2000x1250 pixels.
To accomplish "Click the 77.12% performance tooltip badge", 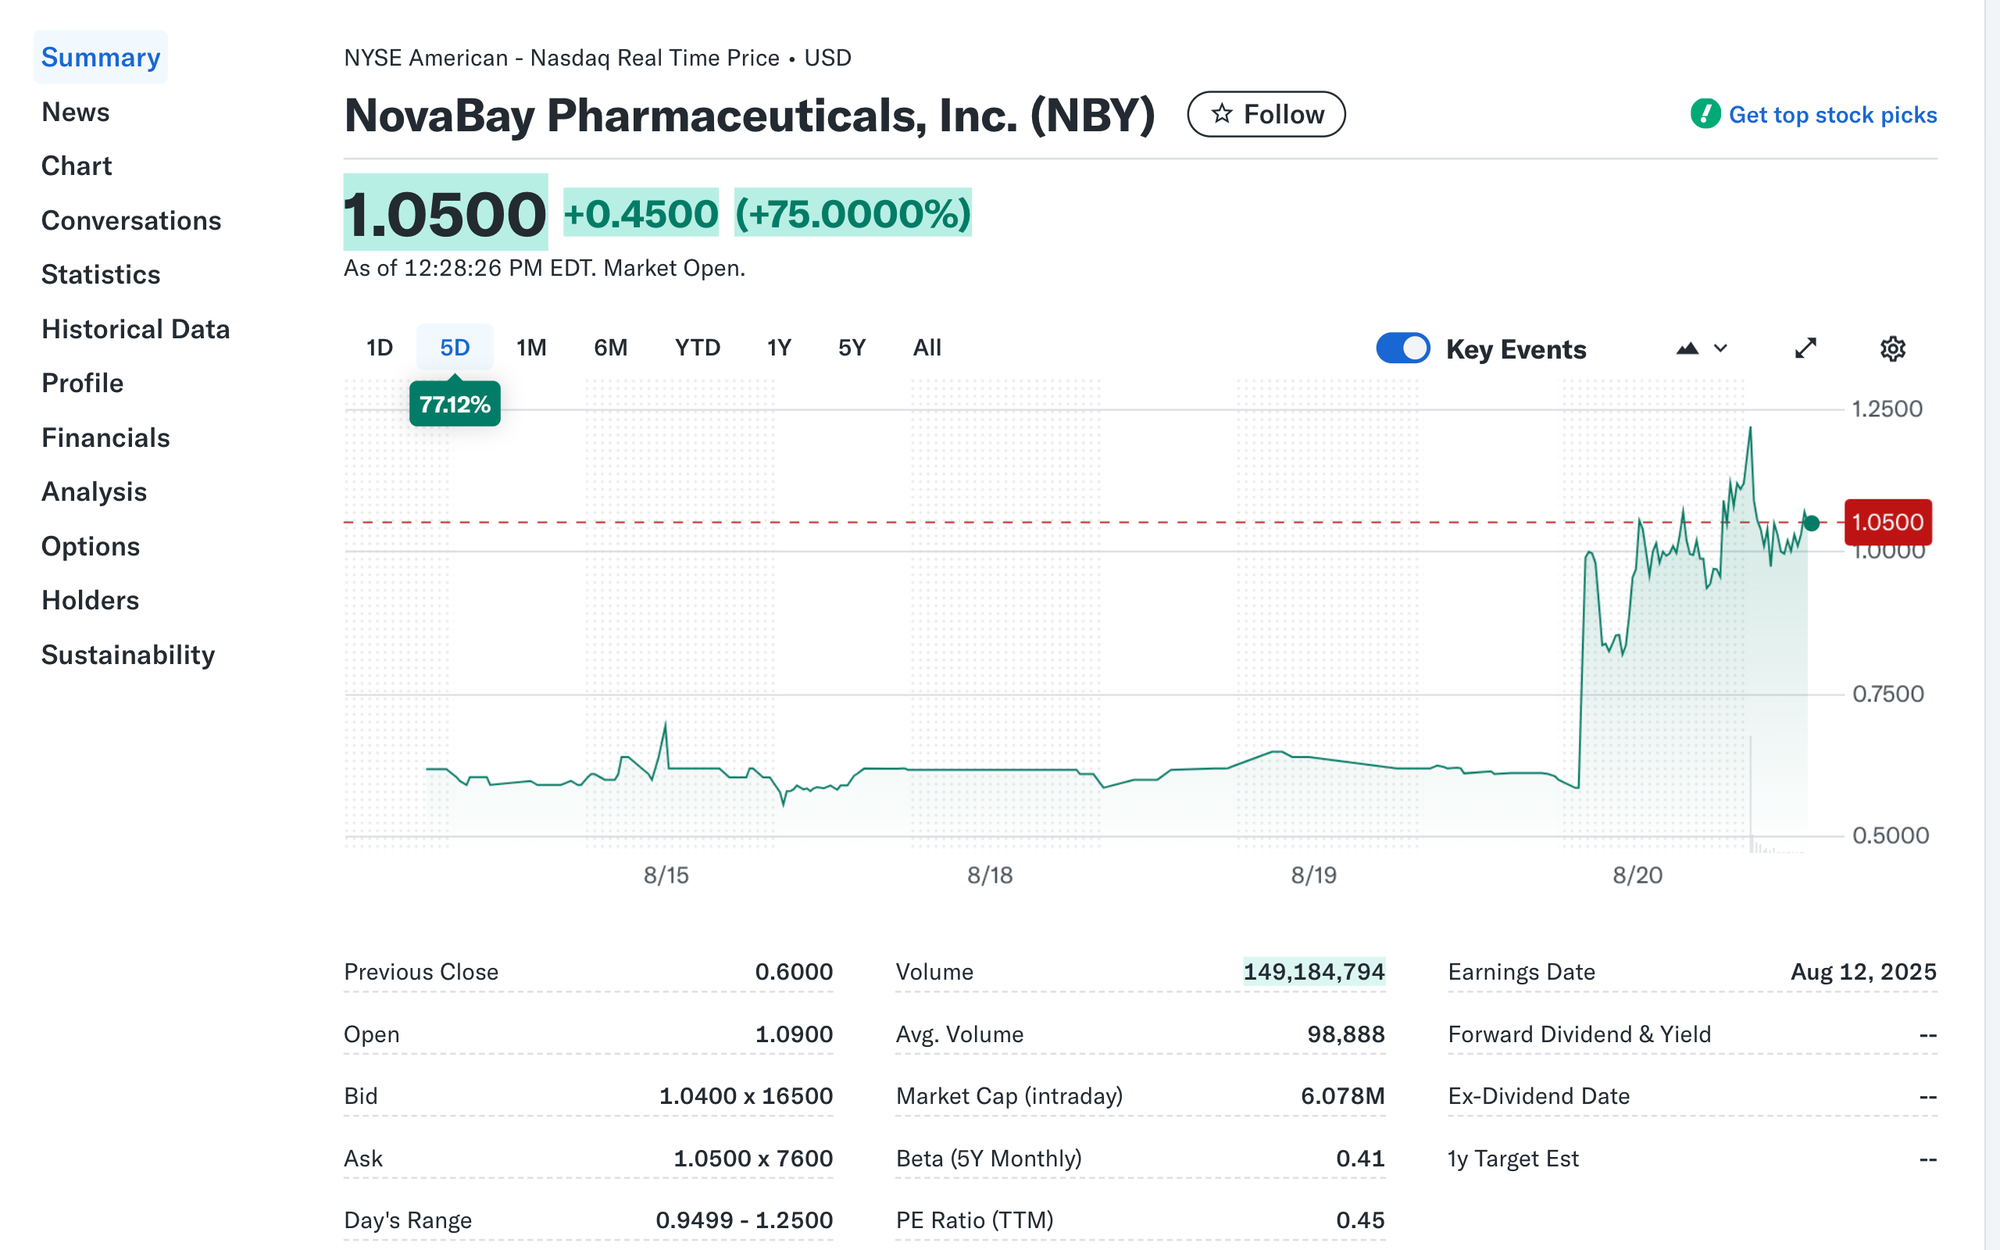I will click(x=455, y=404).
